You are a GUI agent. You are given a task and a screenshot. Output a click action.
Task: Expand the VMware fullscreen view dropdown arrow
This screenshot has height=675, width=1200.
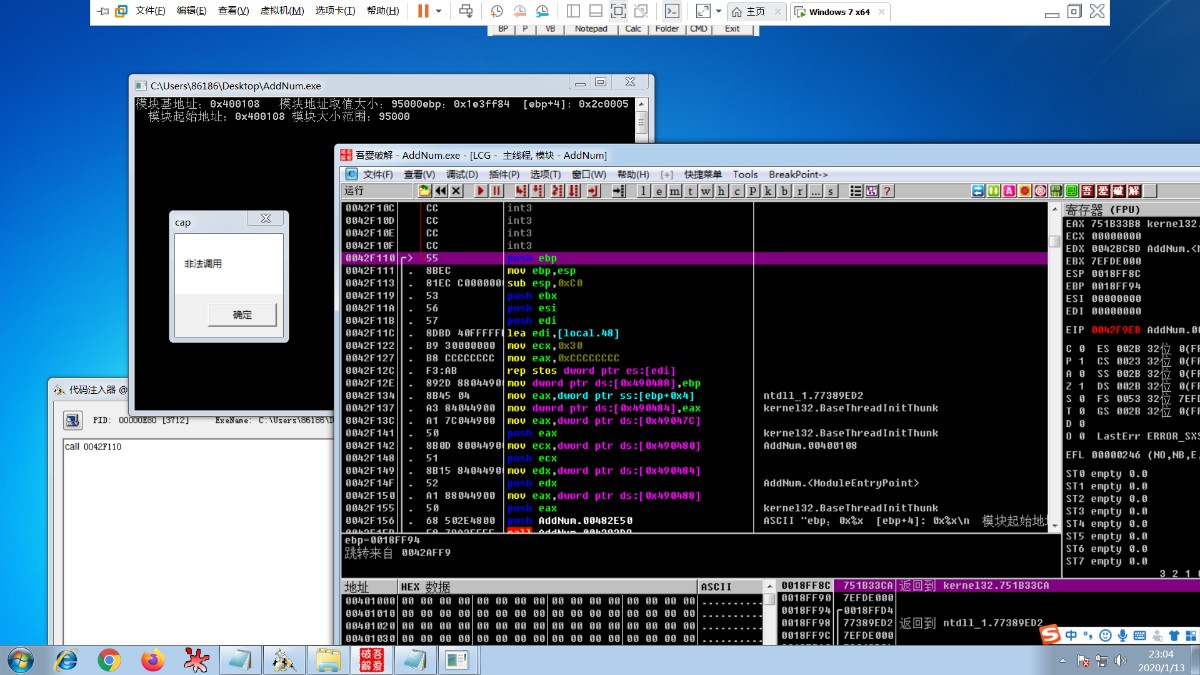(719, 11)
